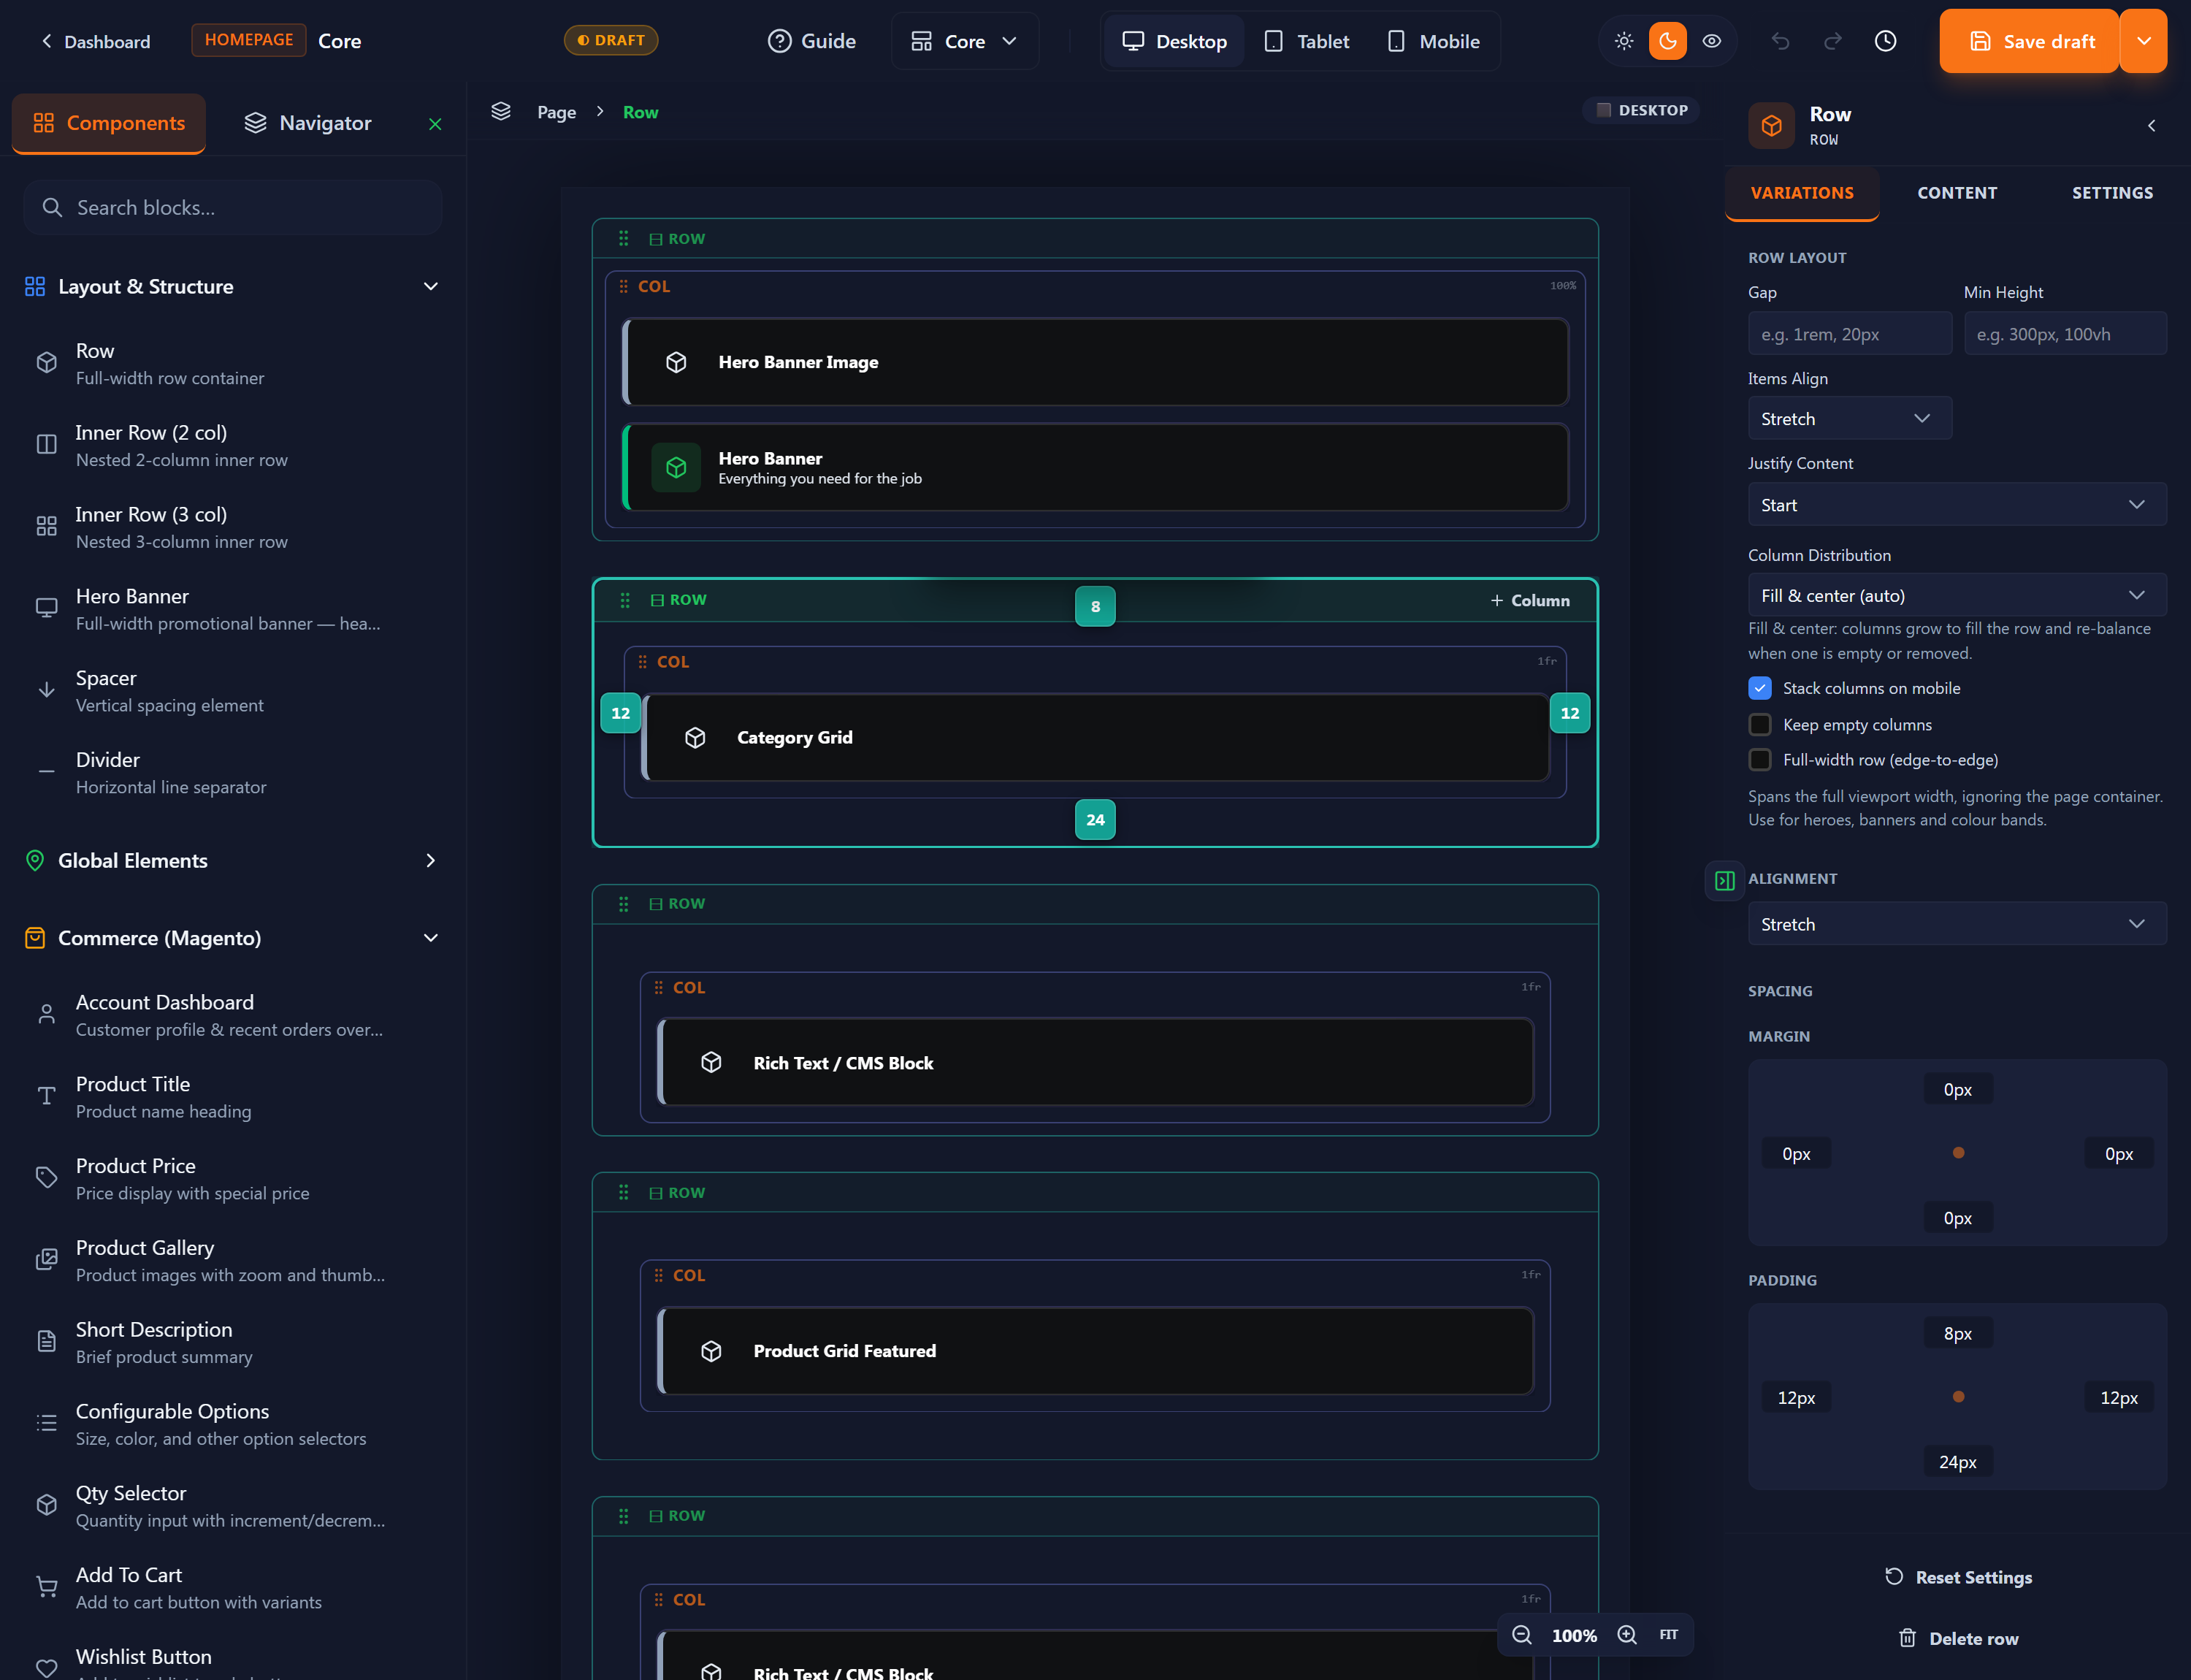Click the Min Height input field
2191x1680 pixels.
(x=2065, y=334)
